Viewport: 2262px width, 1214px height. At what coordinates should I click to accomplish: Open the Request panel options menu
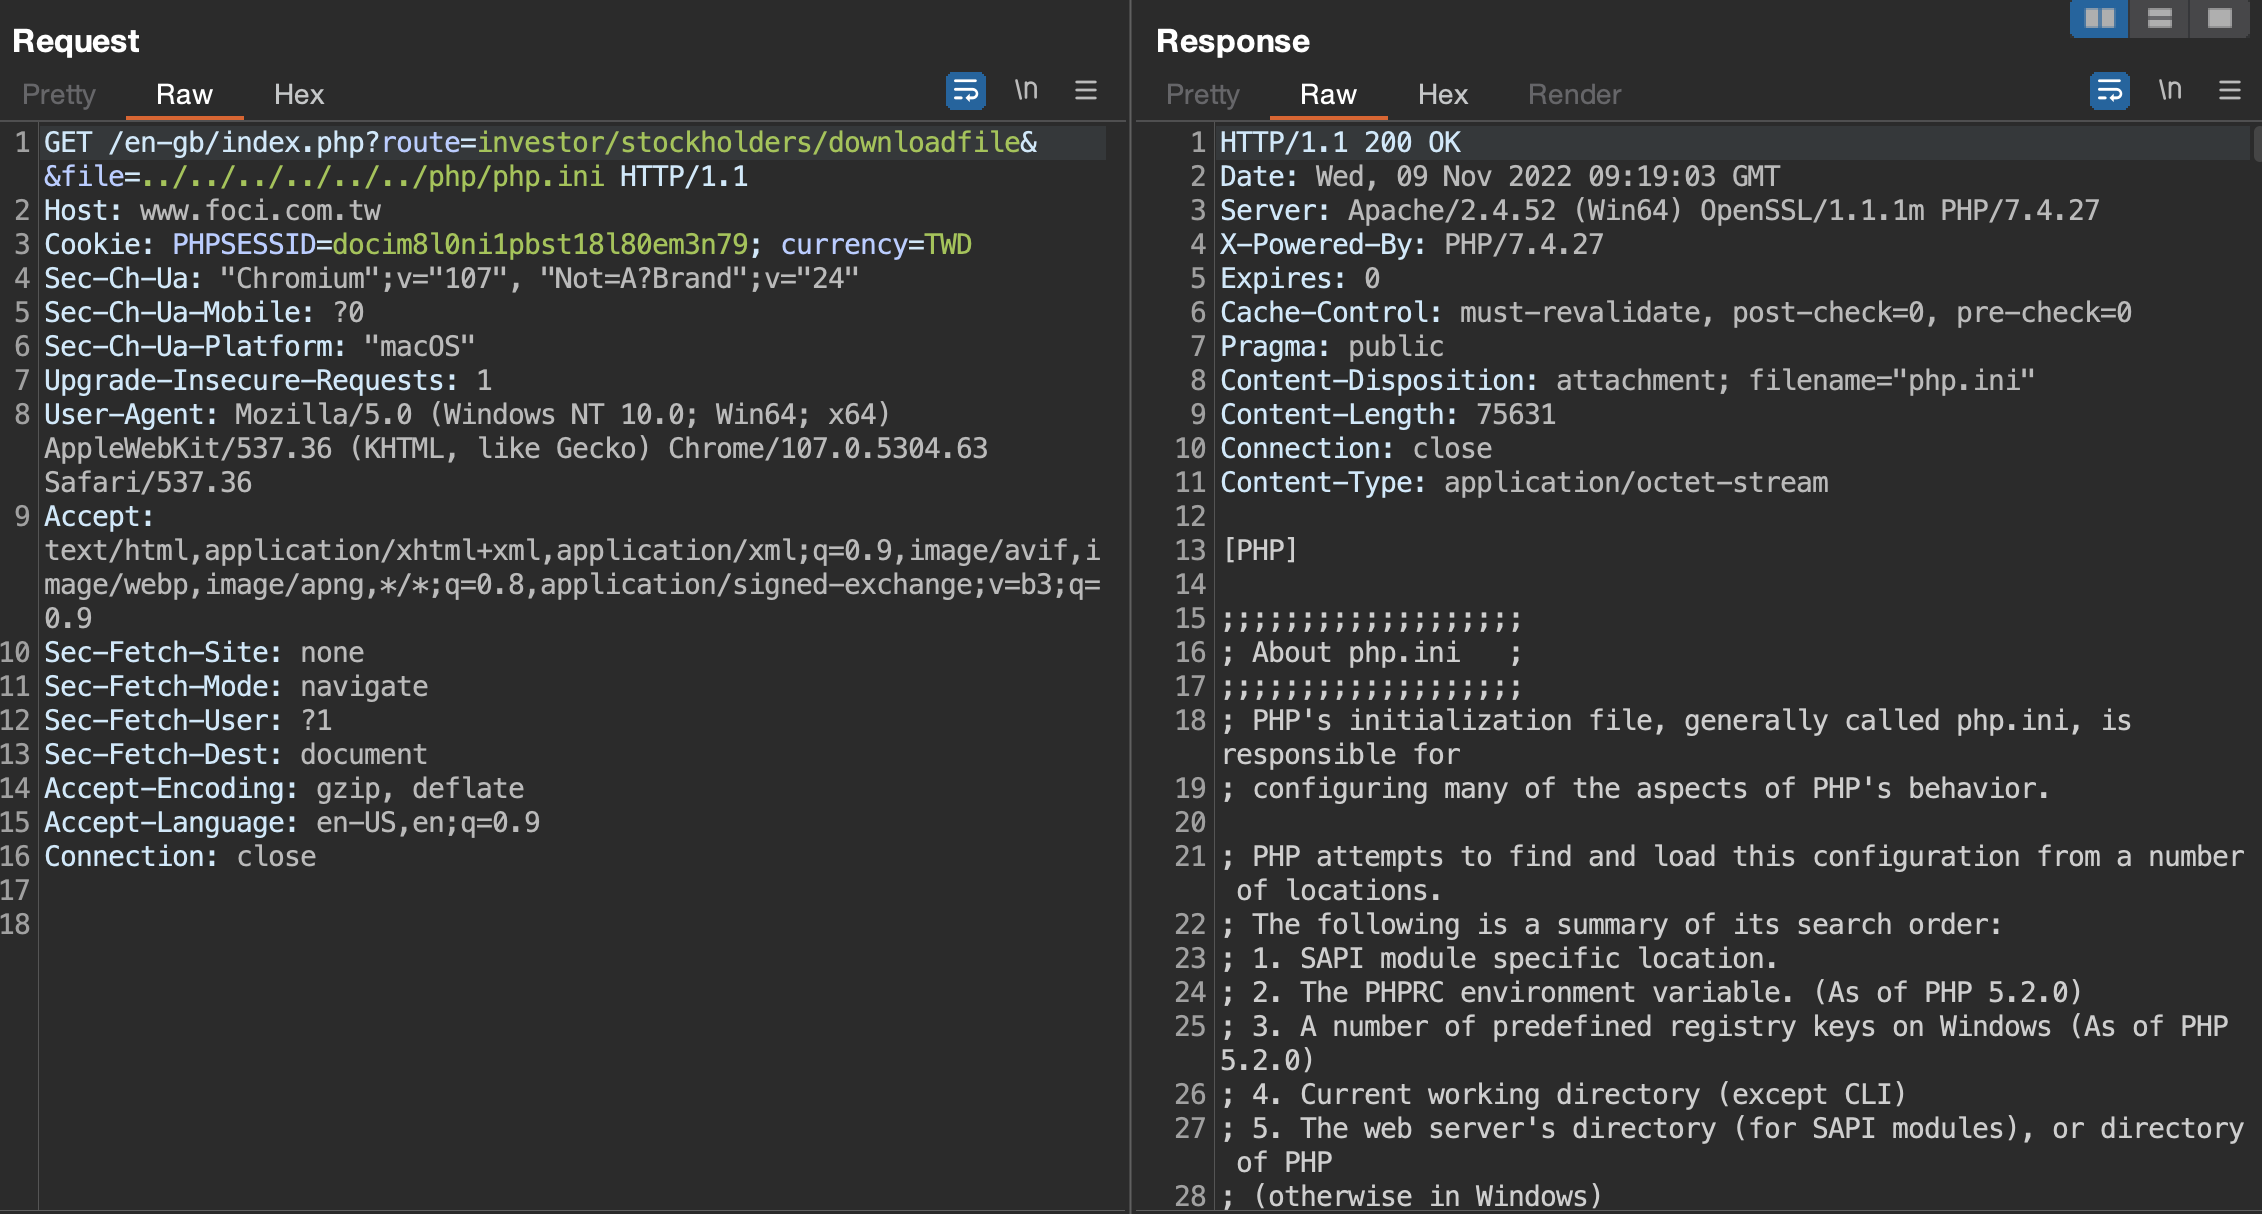[1086, 91]
